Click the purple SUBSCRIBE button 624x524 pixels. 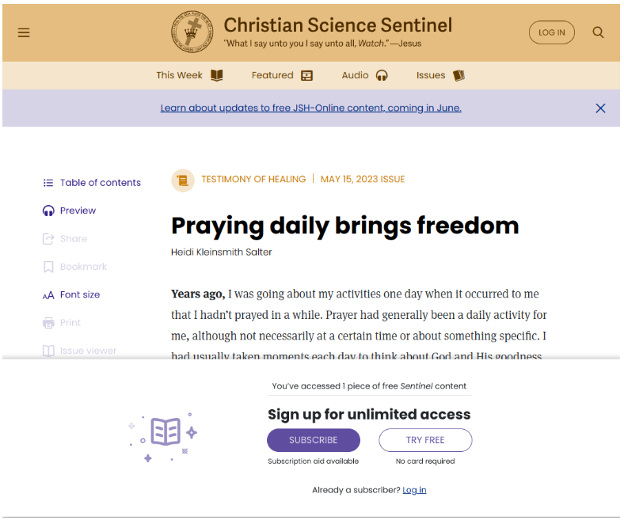[x=314, y=440]
